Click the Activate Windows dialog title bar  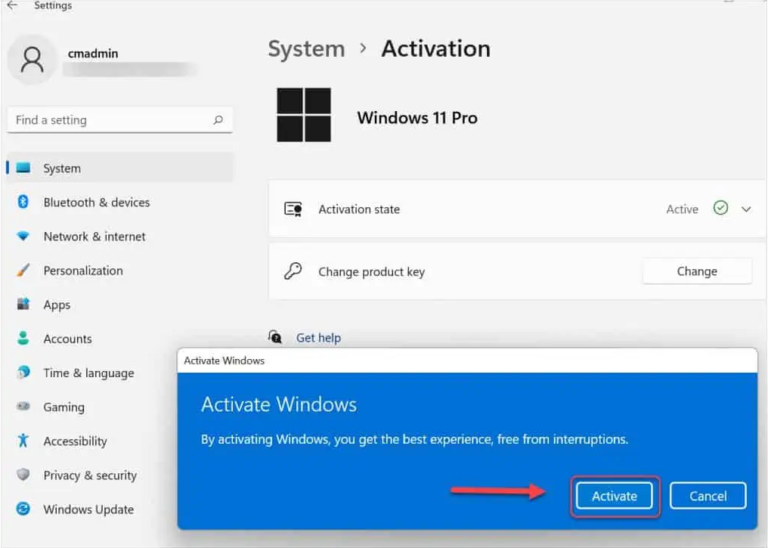(x=467, y=360)
